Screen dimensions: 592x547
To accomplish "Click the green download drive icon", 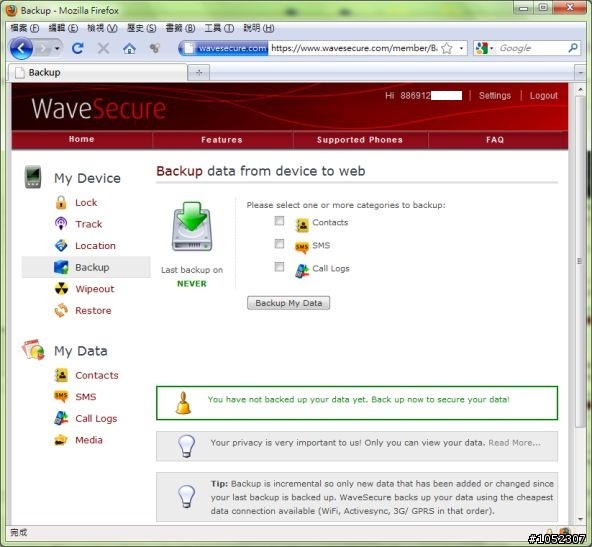I will [192, 227].
